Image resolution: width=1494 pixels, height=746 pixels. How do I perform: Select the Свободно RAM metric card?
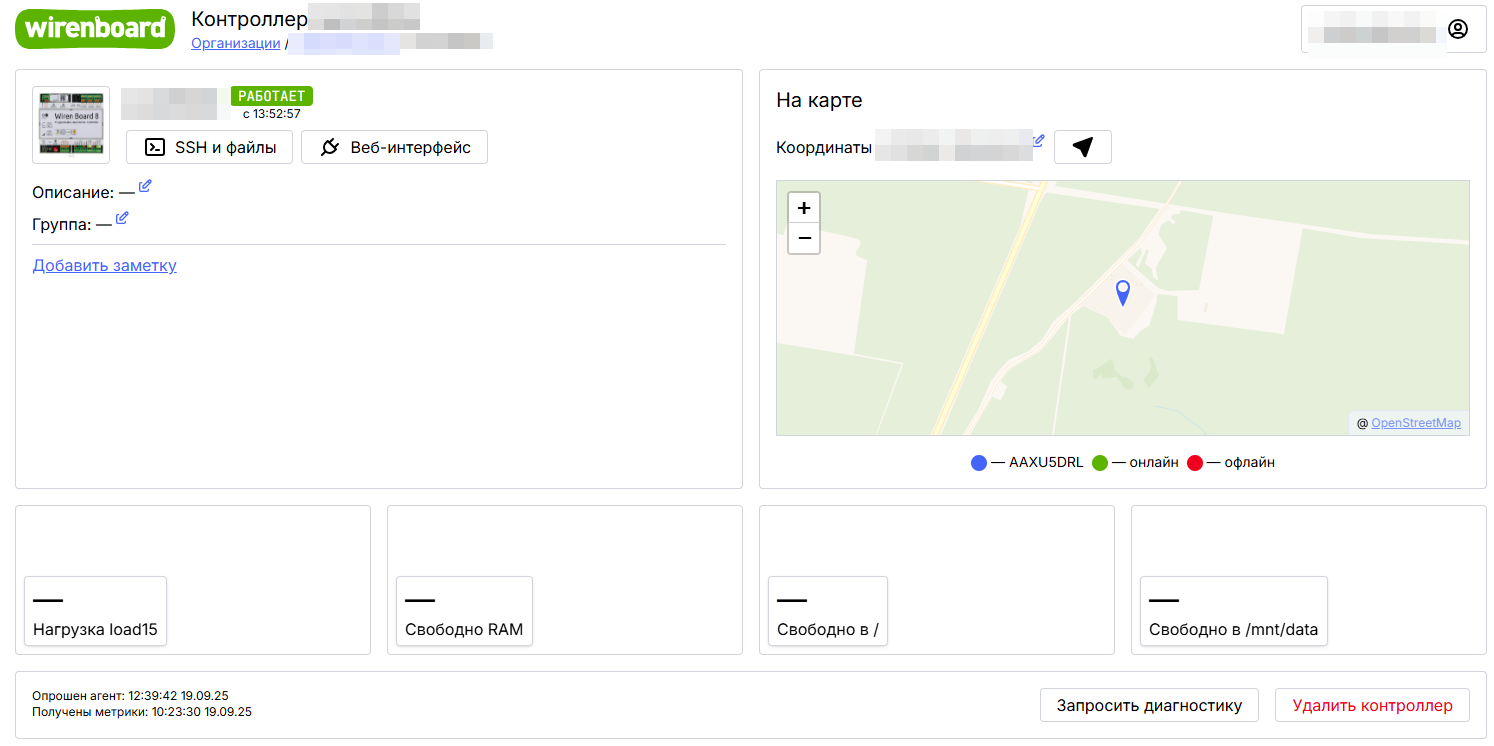464,611
